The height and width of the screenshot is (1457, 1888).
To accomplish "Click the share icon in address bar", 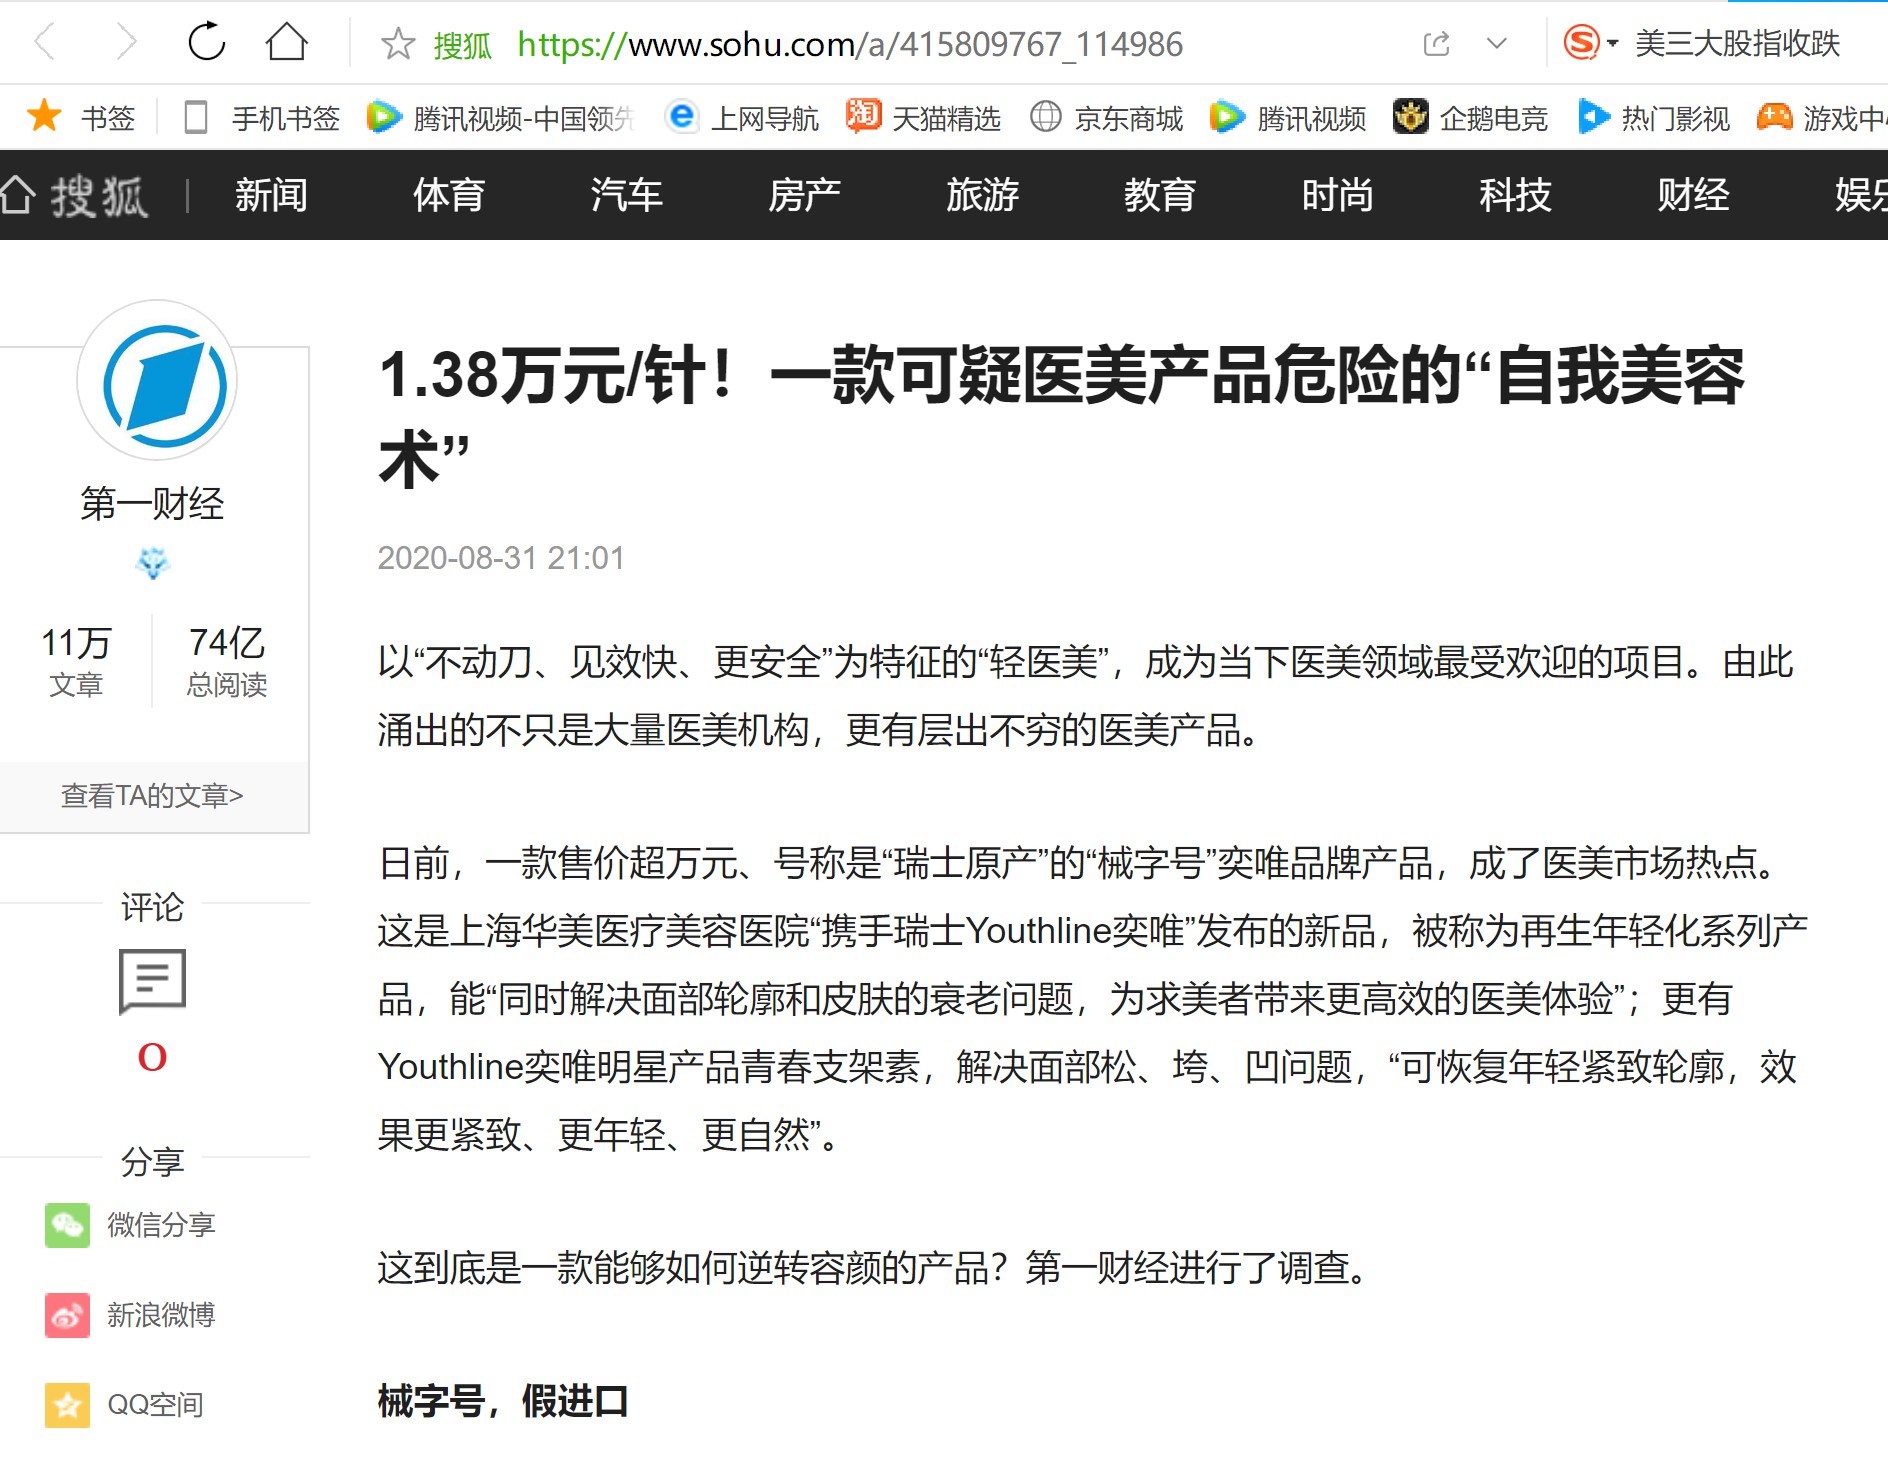I will (x=1436, y=43).
